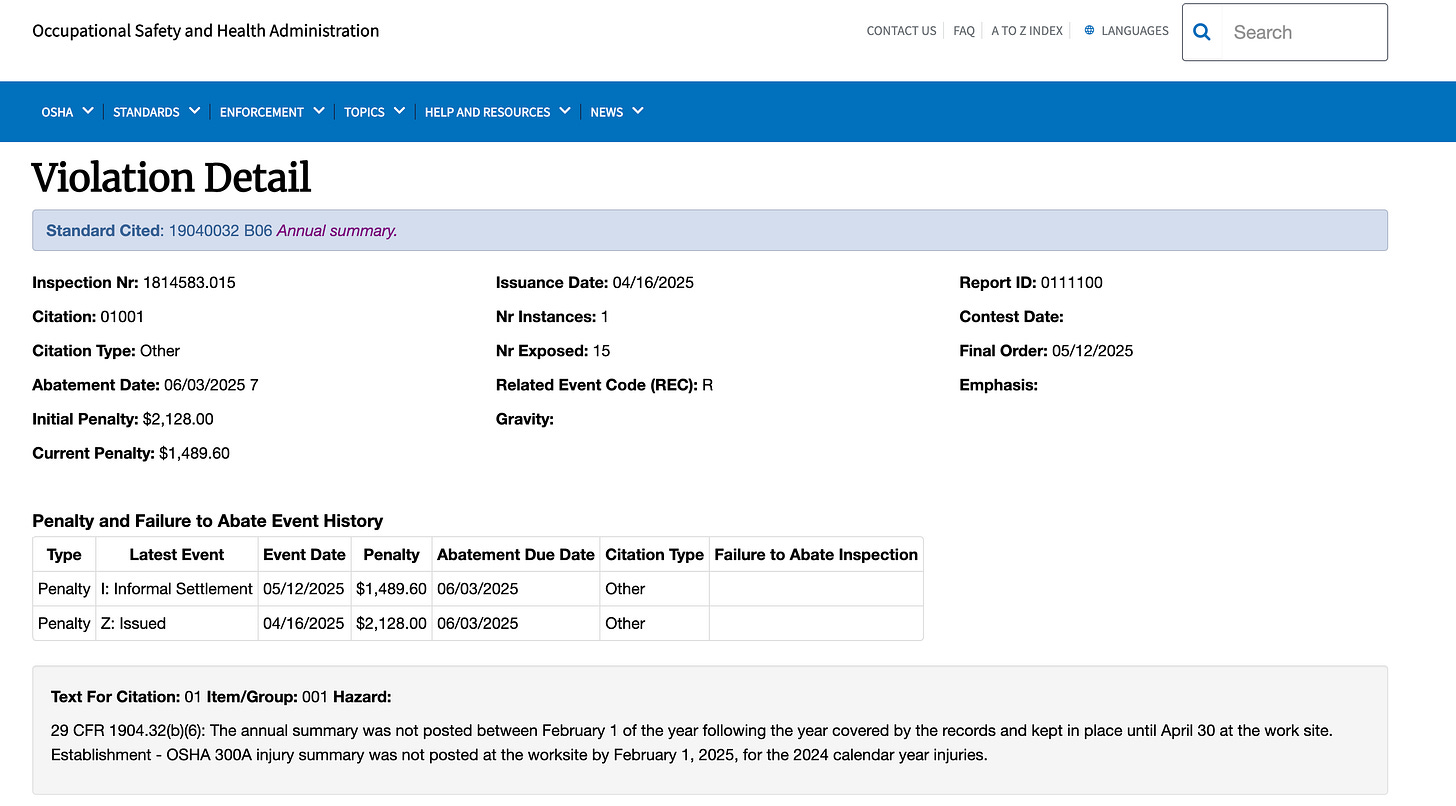Click the 'Z: Issued' table cell
Screen dimensions: 1456x806
pos(176,623)
